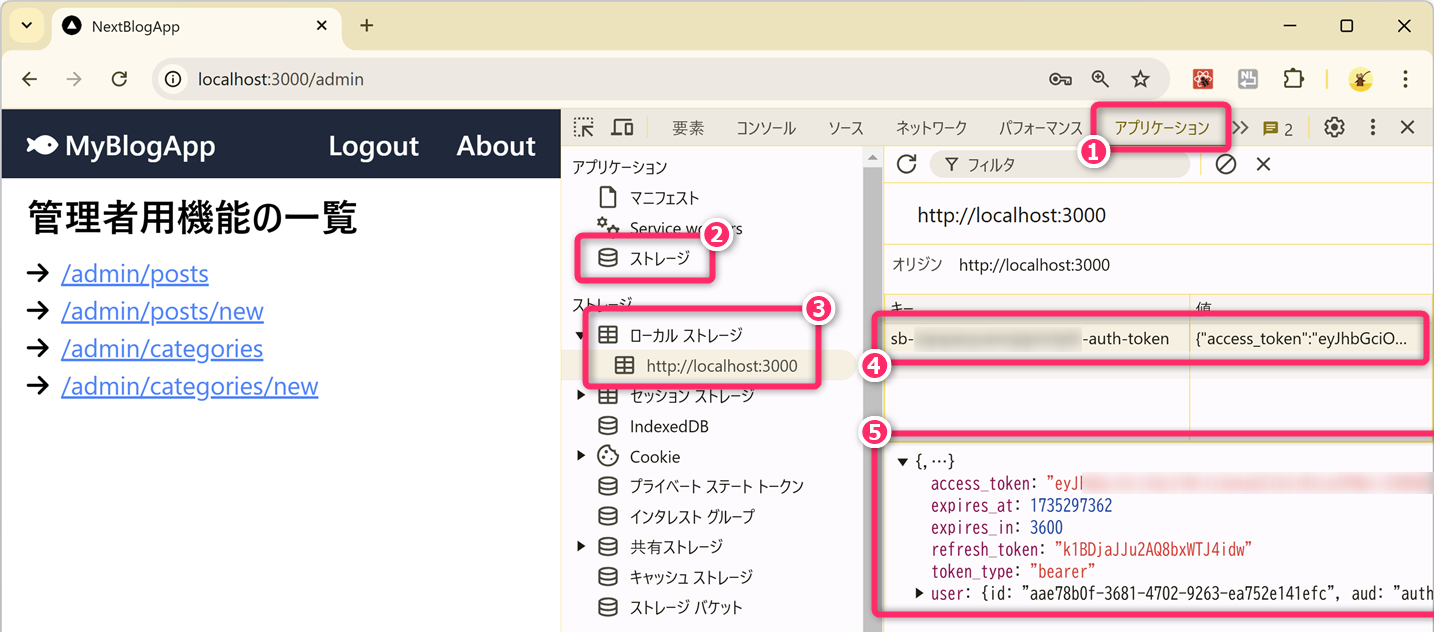Open DevTools three-dot customize menu

pos(1373,127)
